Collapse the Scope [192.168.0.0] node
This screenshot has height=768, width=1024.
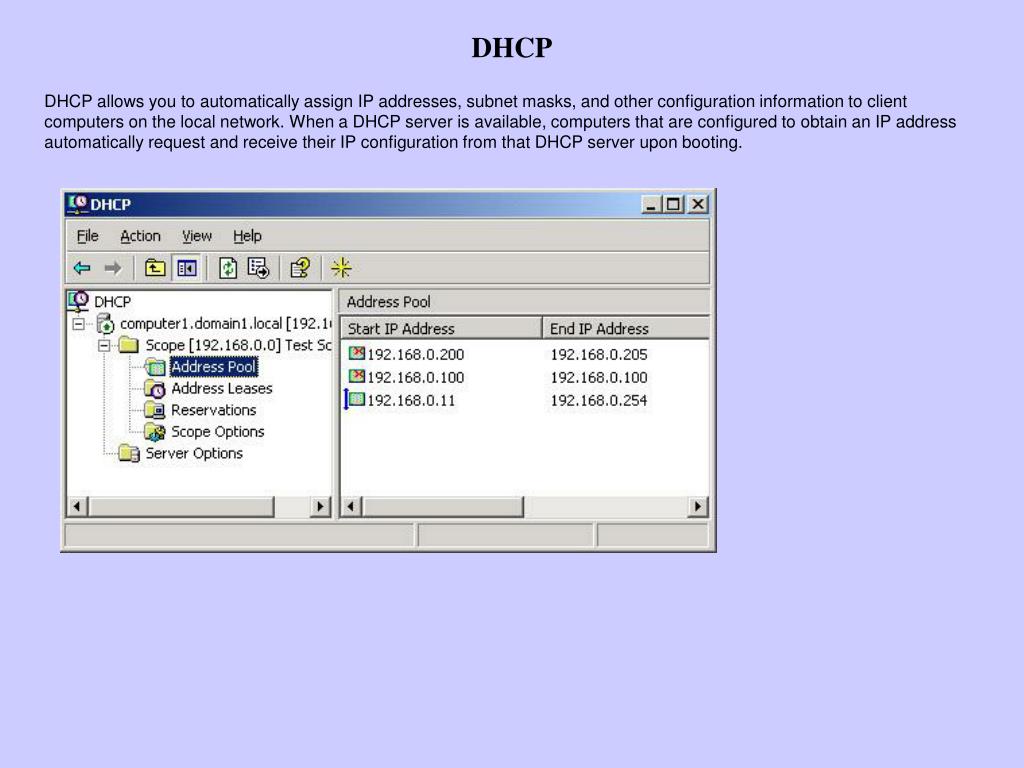[x=104, y=345]
